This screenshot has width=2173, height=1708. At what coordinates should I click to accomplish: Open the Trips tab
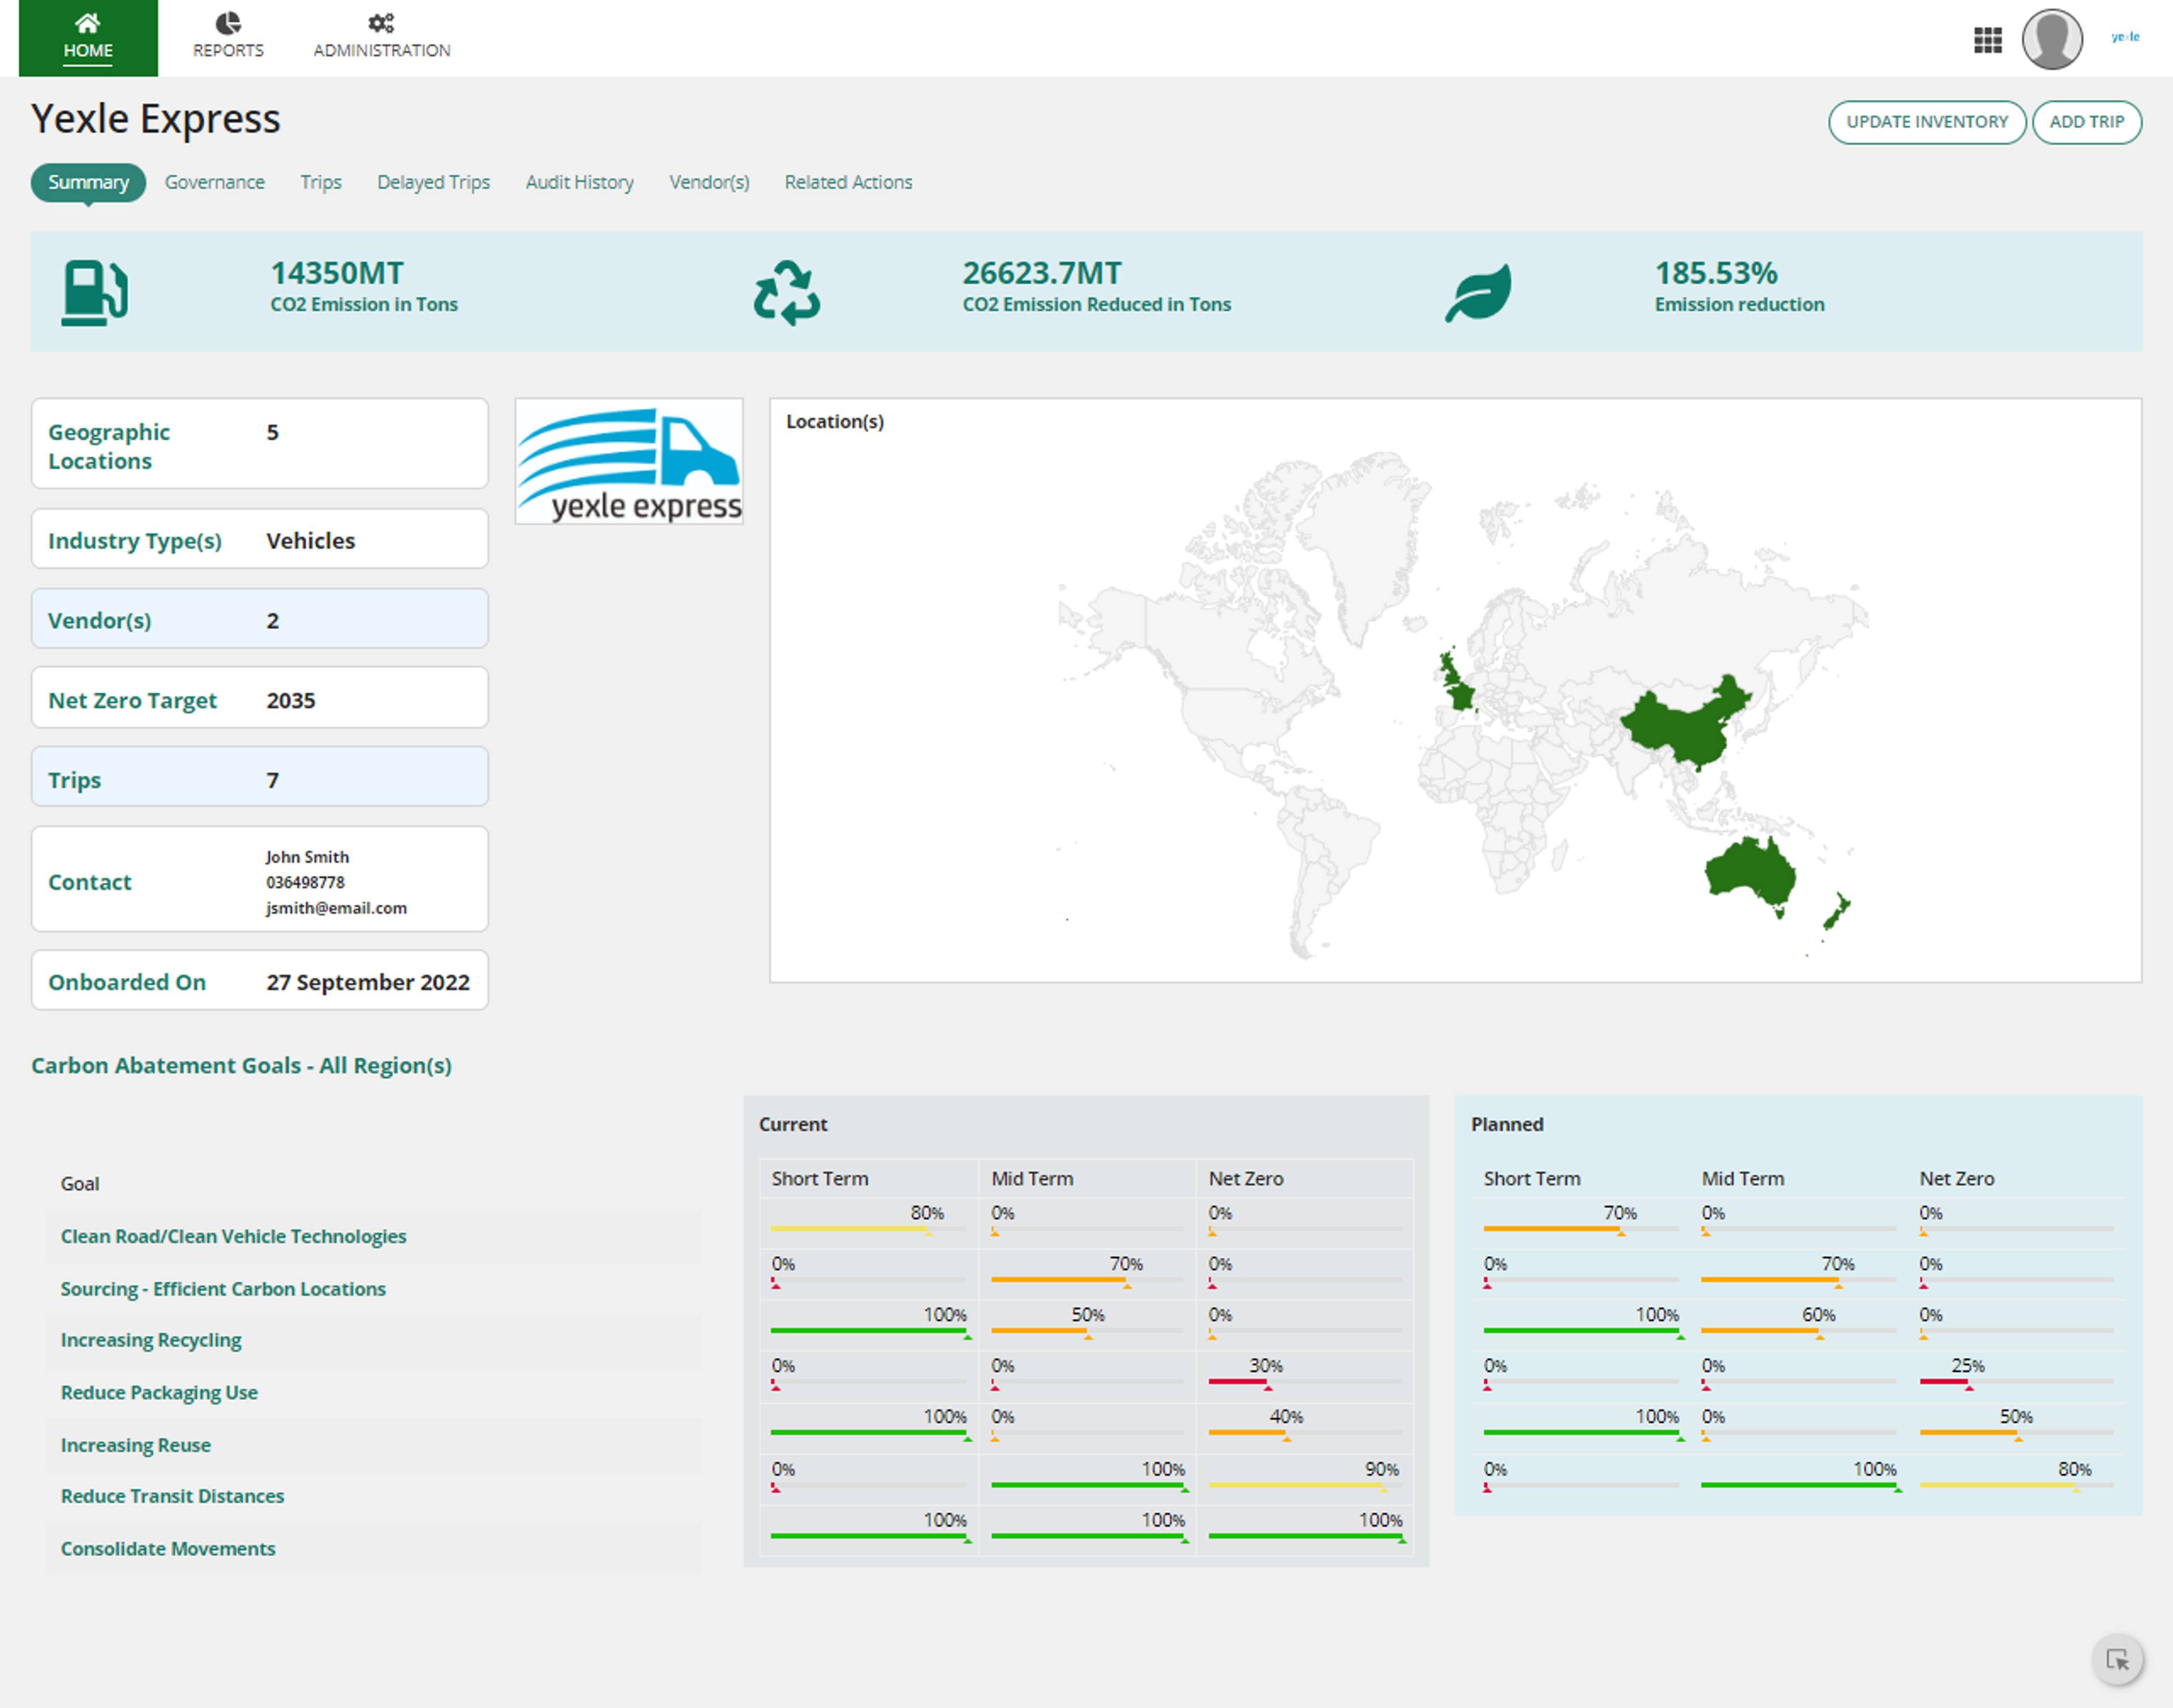(x=321, y=182)
